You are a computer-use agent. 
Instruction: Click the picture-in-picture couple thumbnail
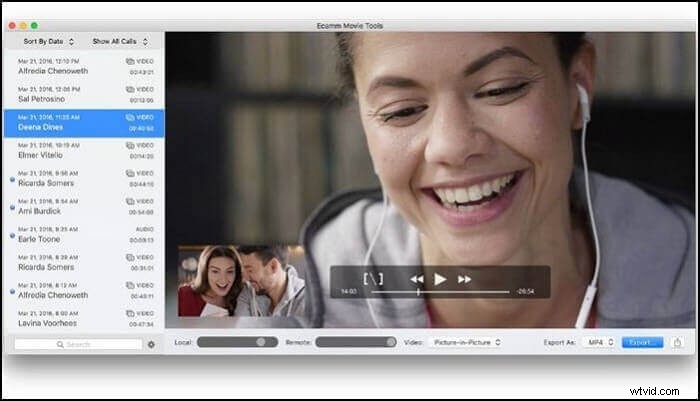point(241,281)
